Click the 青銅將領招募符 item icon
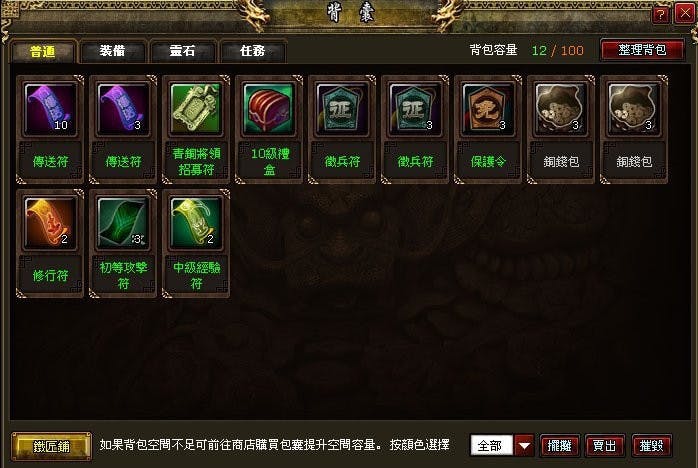Screen dimensions: 698x468 [x=196, y=109]
